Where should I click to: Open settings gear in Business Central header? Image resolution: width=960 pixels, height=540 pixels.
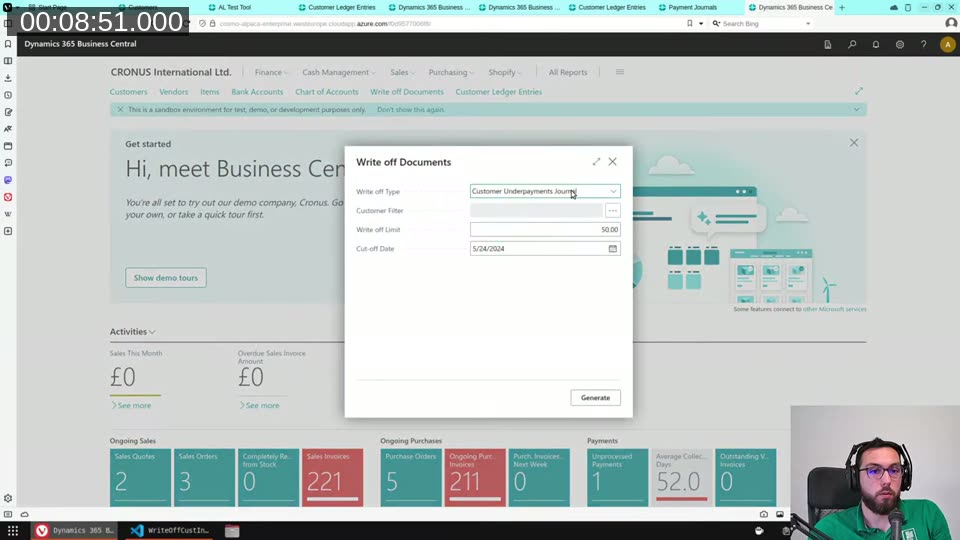(899, 44)
